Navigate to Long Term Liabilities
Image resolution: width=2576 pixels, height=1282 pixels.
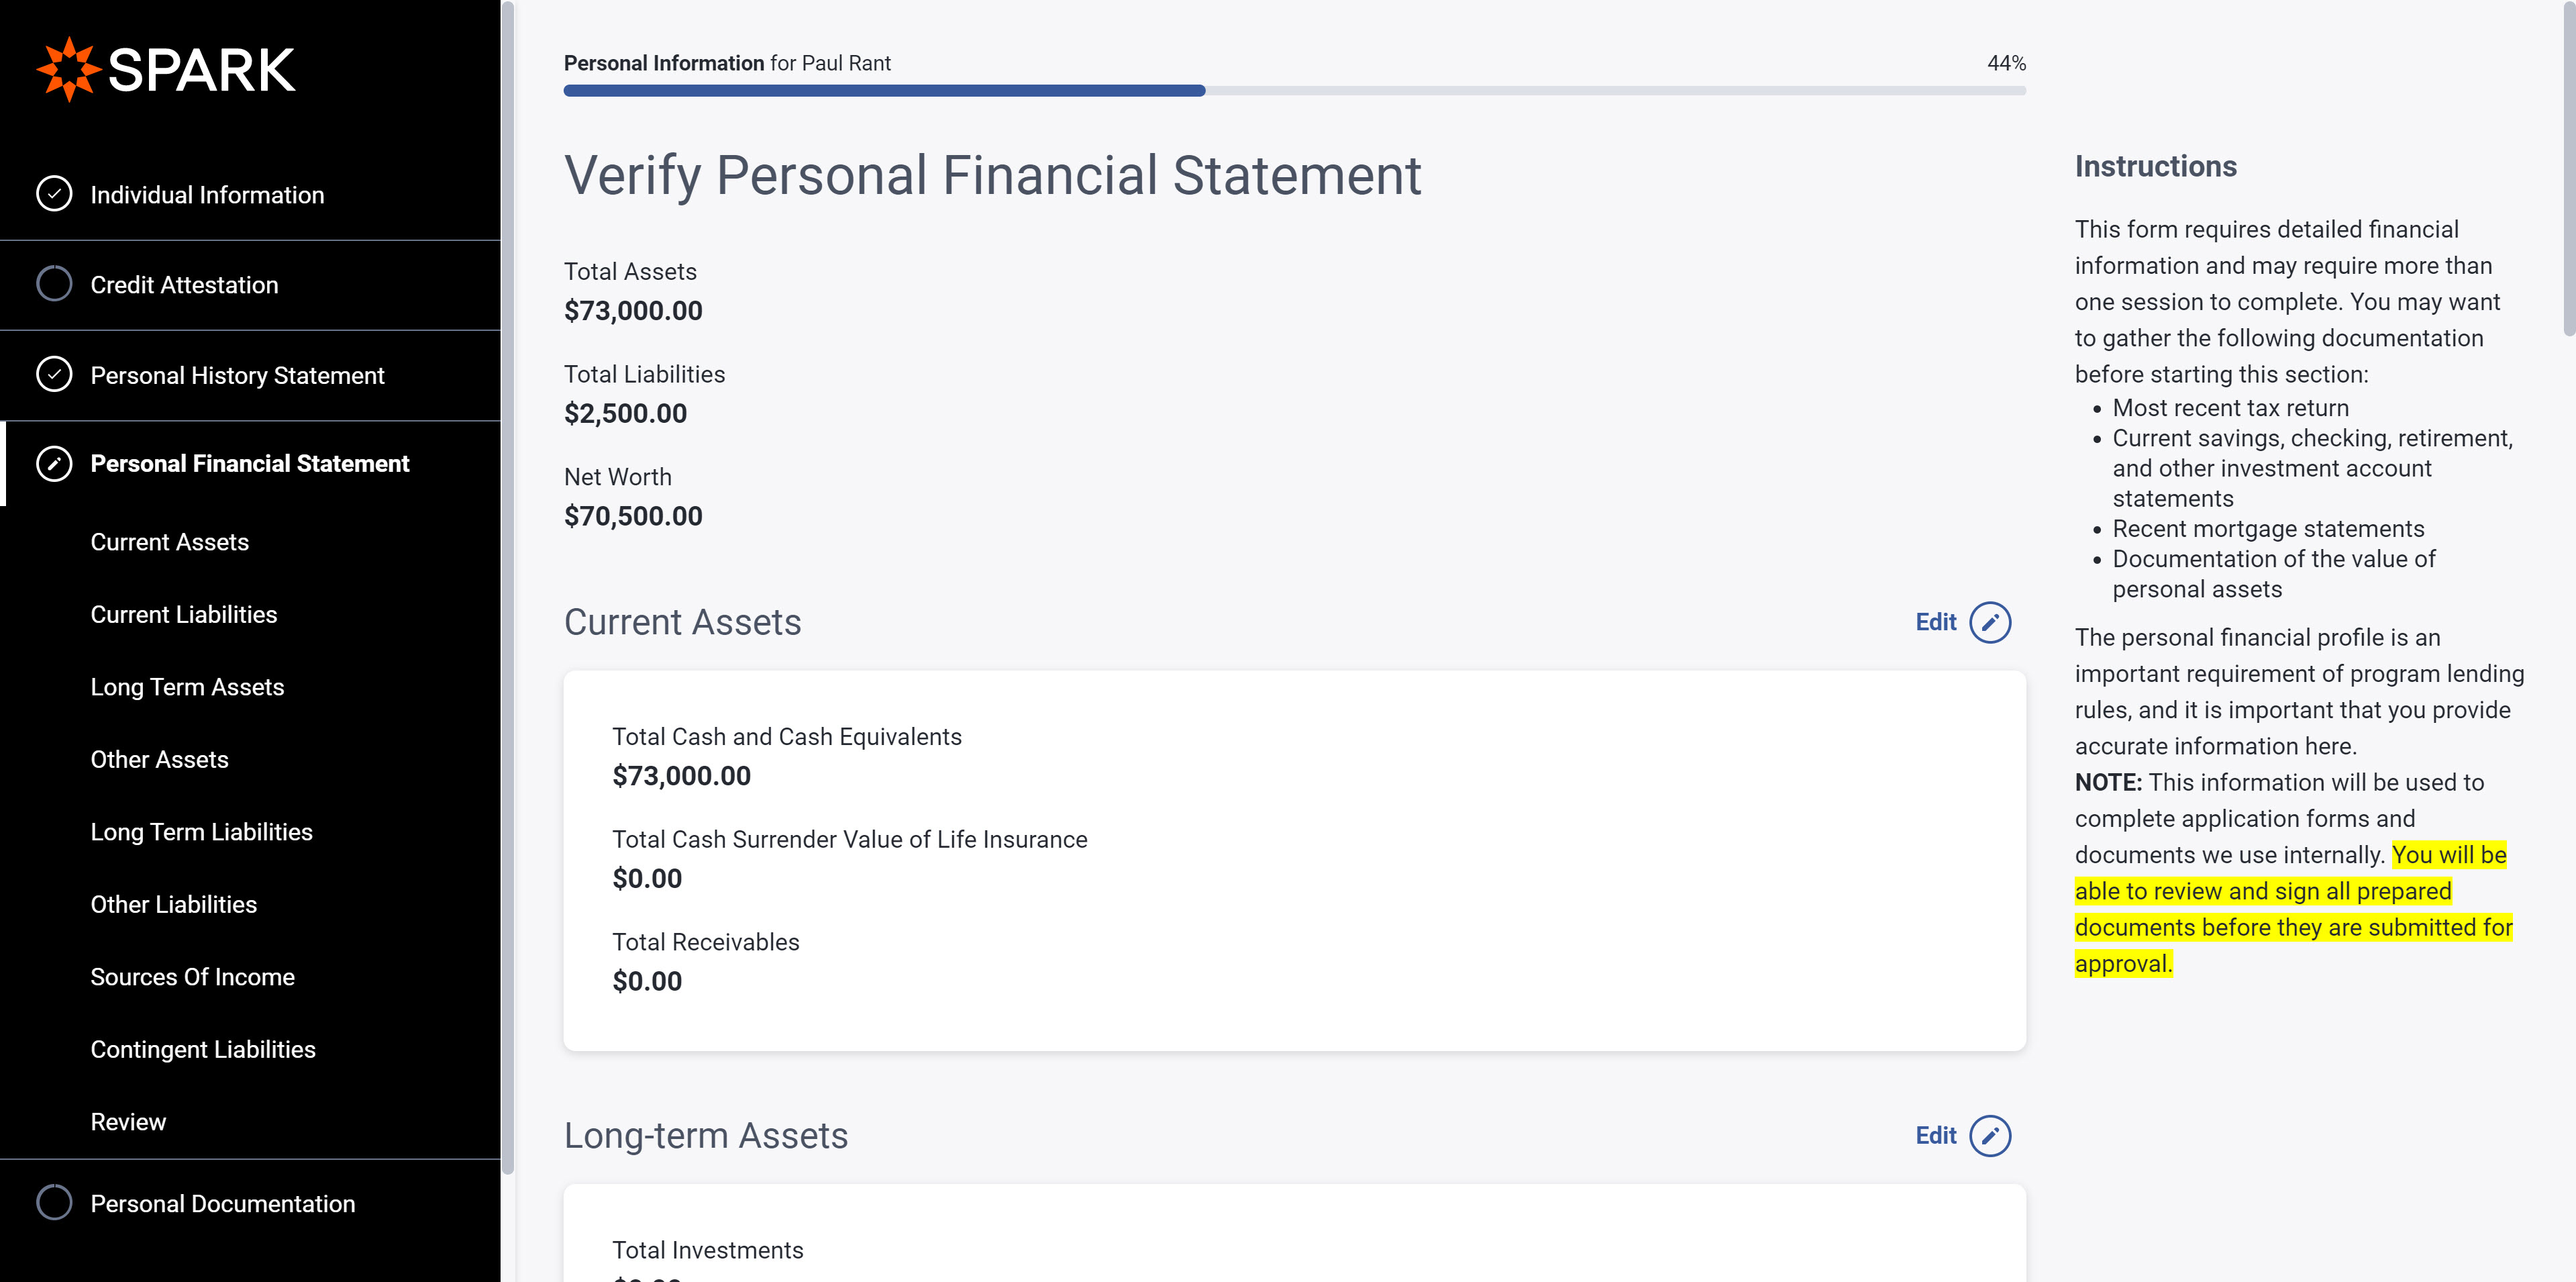pyautogui.click(x=201, y=832)
